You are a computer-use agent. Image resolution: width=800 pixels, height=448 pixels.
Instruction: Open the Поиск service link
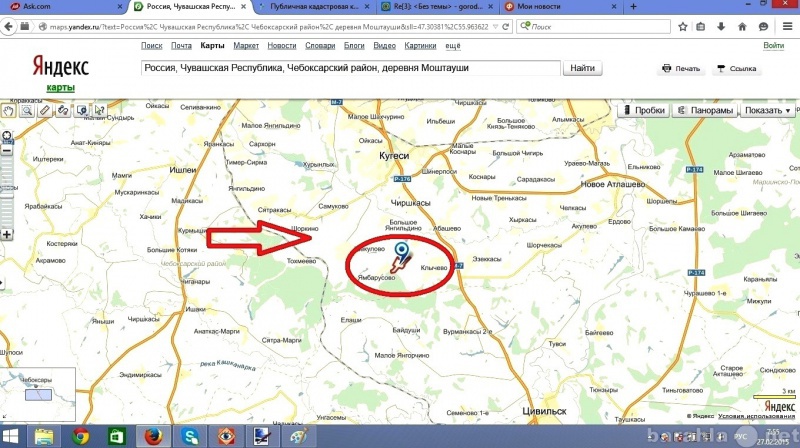pos(152,46)
